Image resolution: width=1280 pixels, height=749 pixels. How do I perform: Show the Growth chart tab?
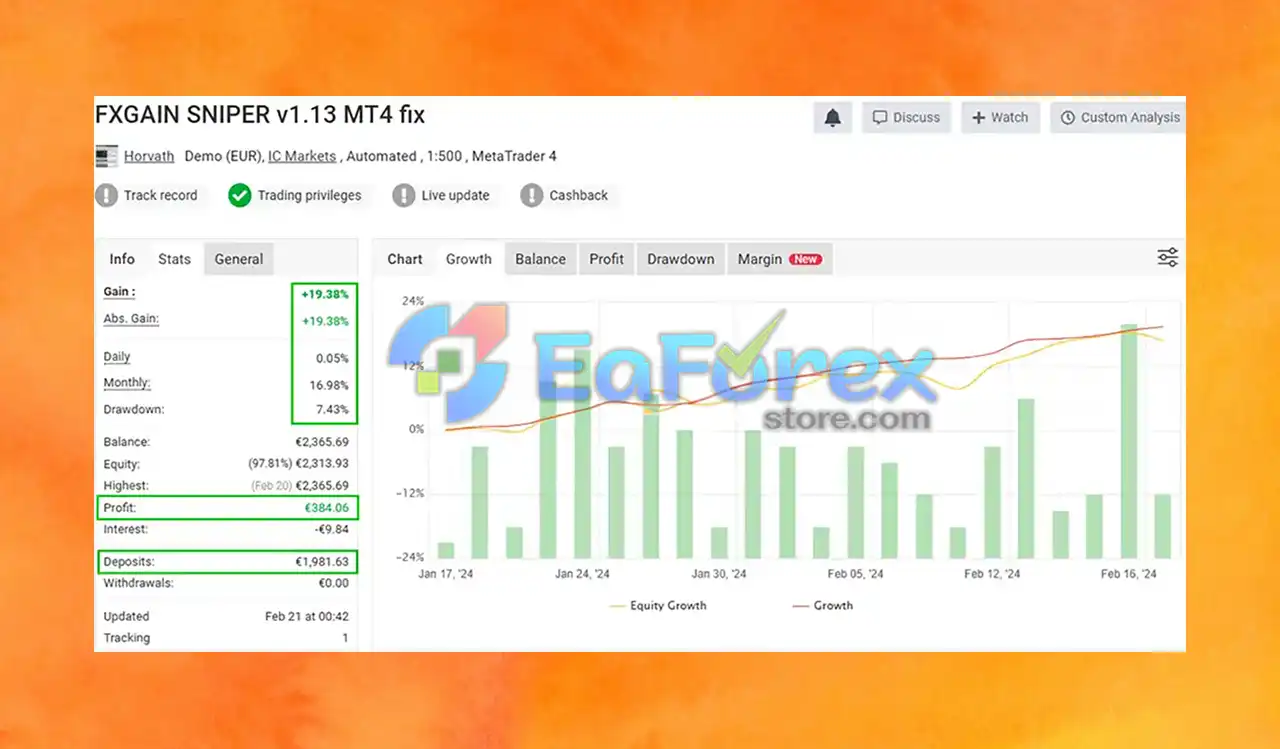(x=469, y=259)
